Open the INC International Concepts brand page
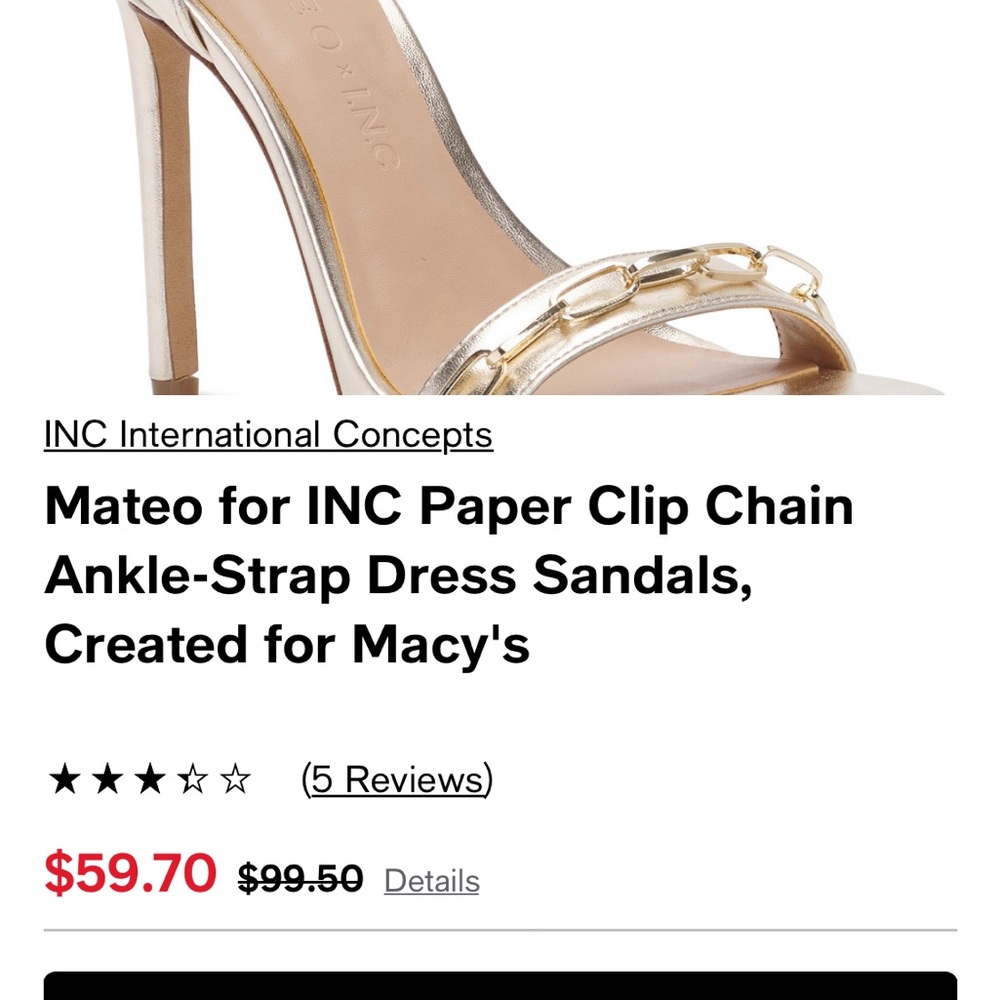 [270, 434]
